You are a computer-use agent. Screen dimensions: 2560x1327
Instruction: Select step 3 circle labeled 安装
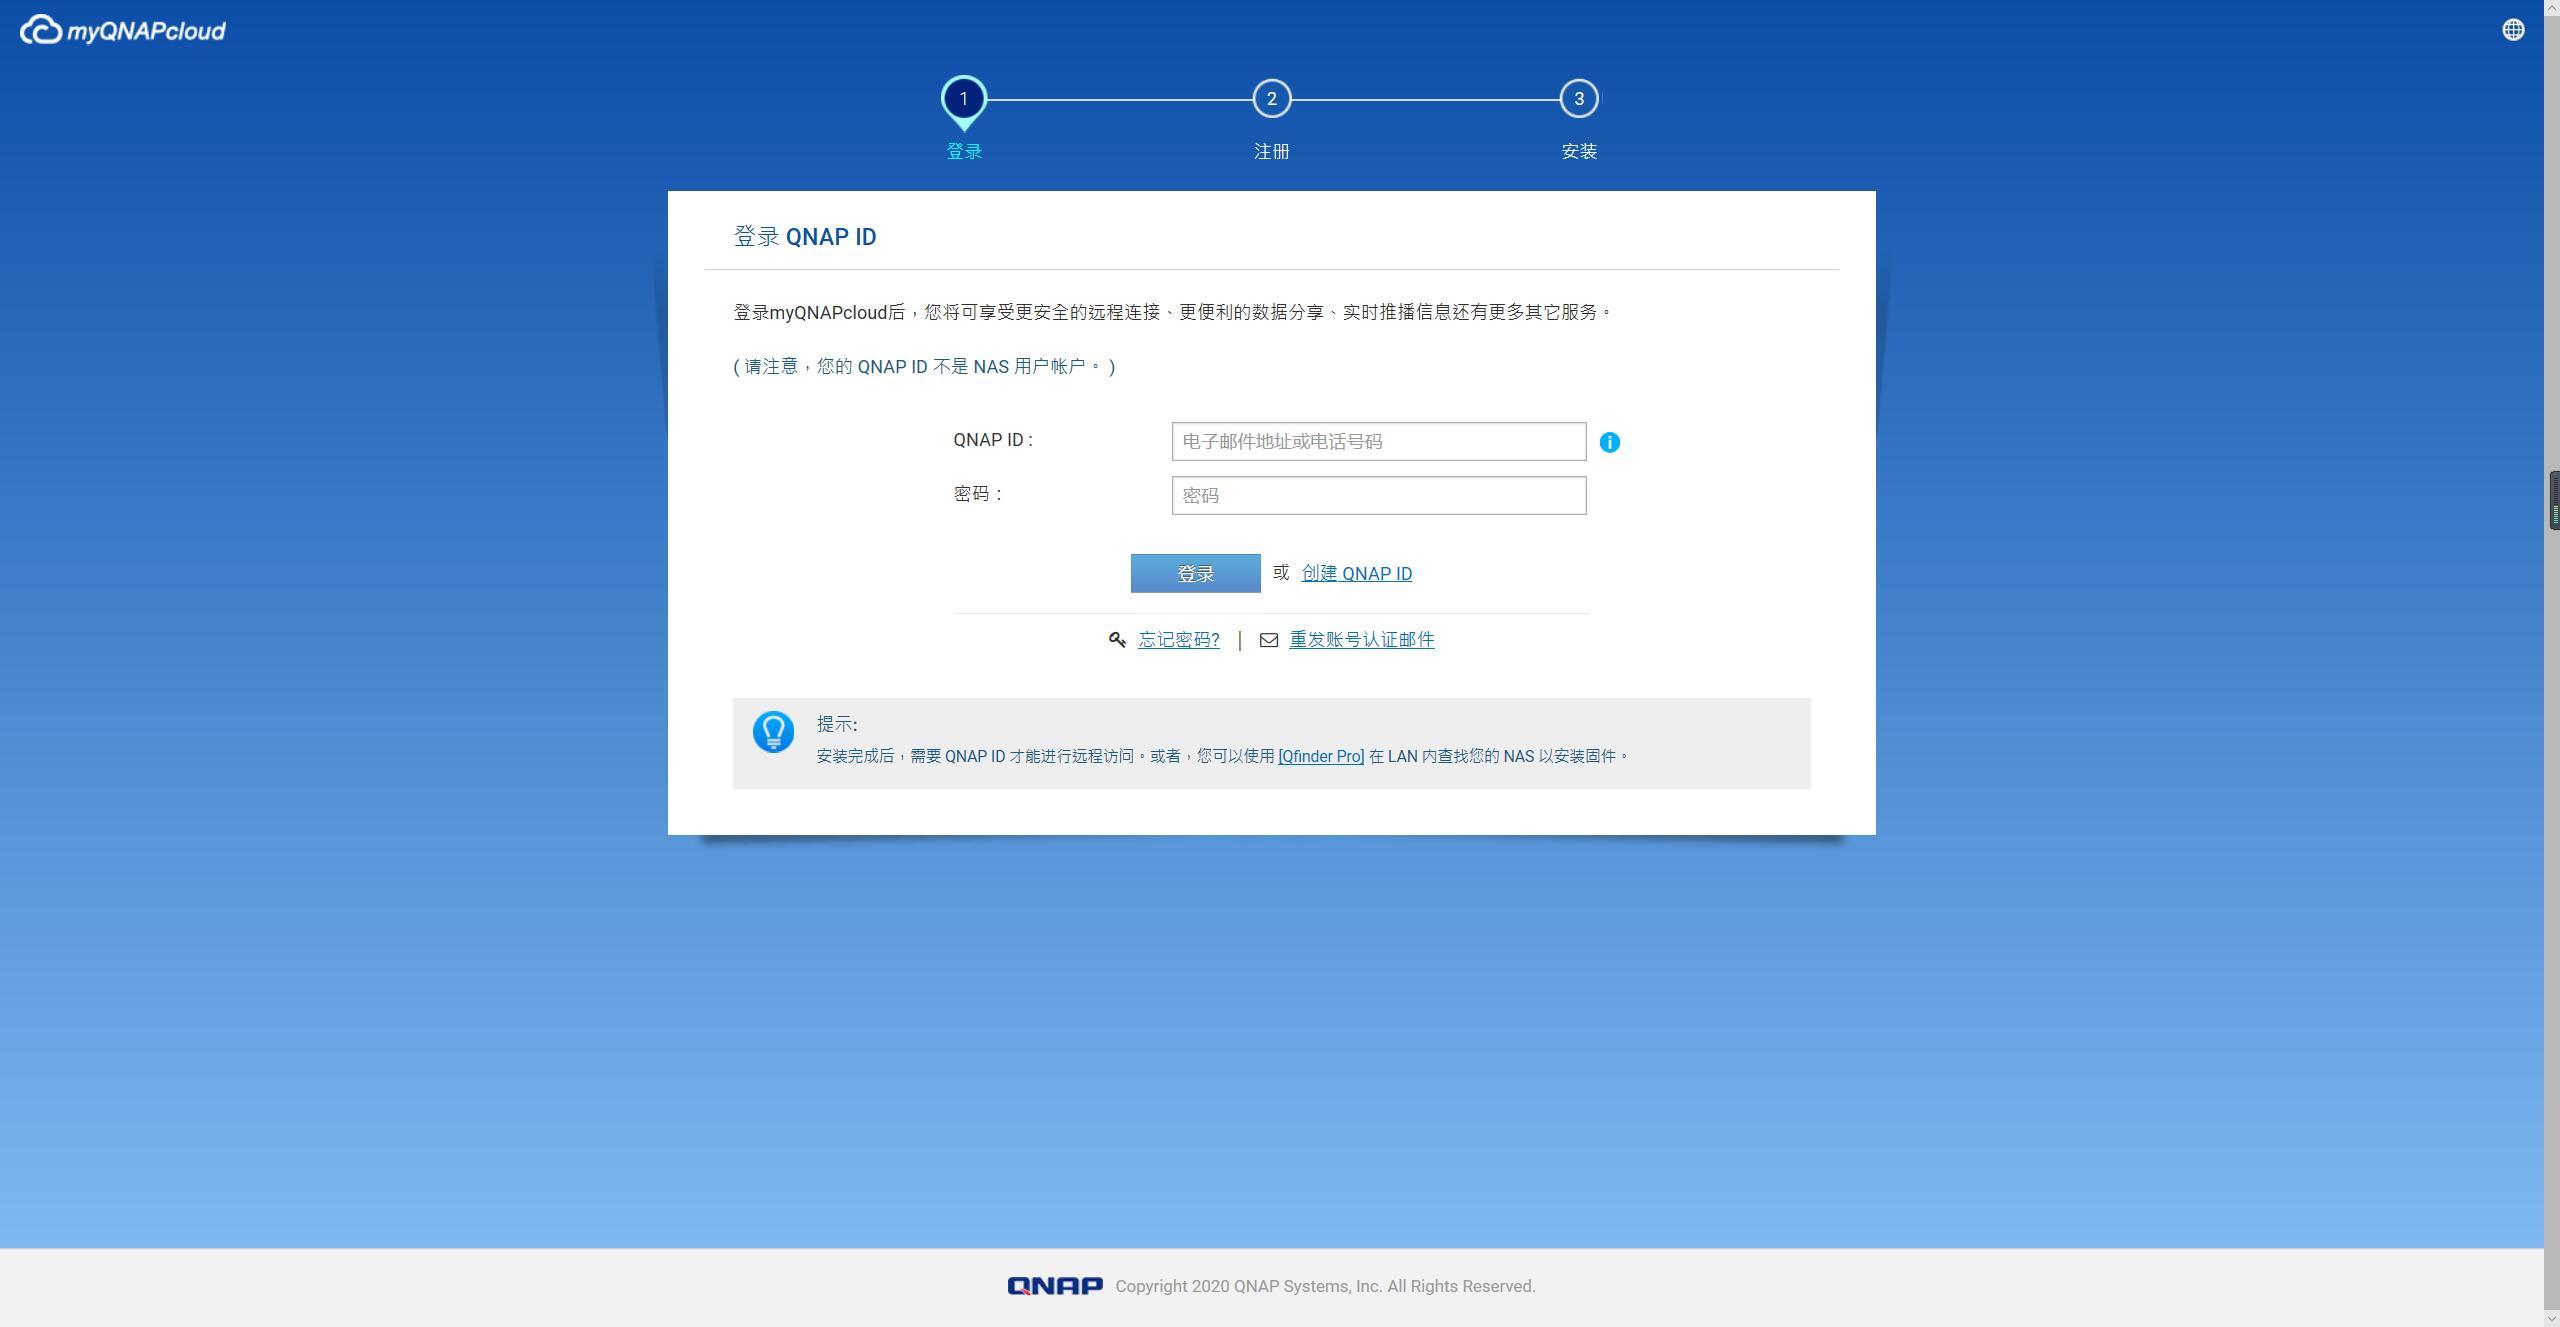coord(1579,99)
